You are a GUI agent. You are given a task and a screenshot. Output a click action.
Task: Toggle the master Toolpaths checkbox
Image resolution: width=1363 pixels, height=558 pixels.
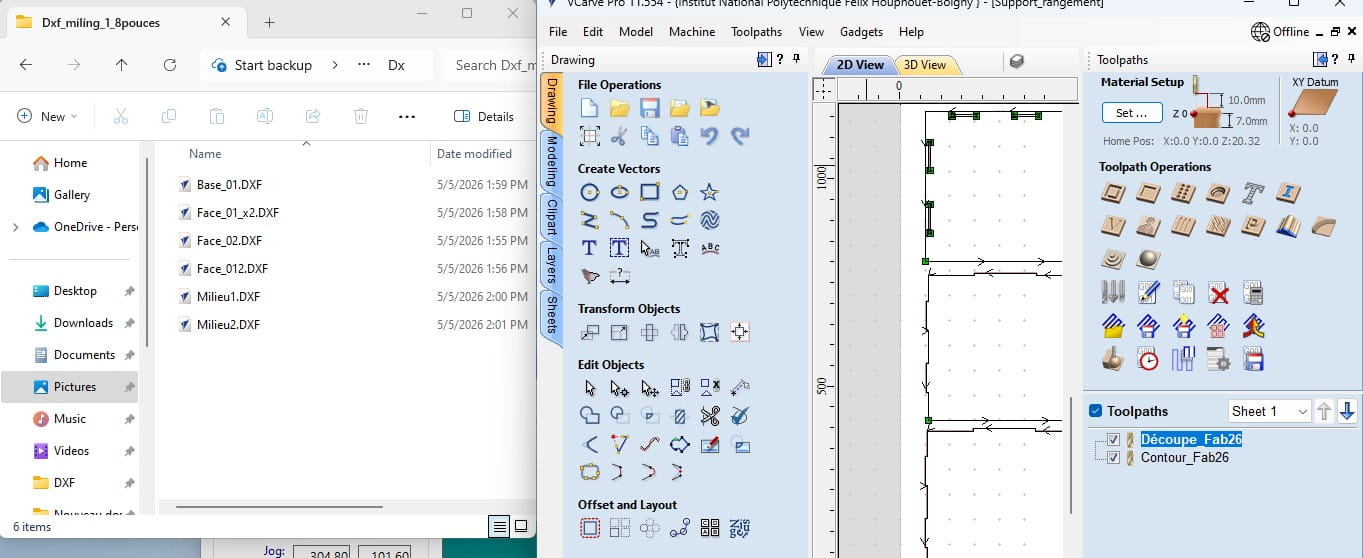(1095, 411)
